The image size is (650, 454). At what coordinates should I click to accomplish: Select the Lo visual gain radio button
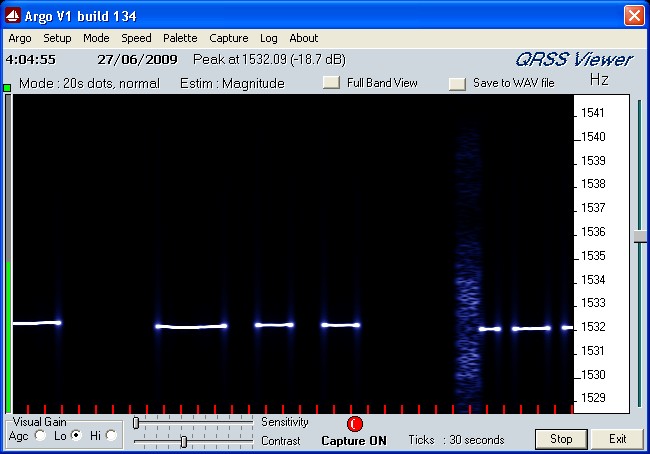76,435
